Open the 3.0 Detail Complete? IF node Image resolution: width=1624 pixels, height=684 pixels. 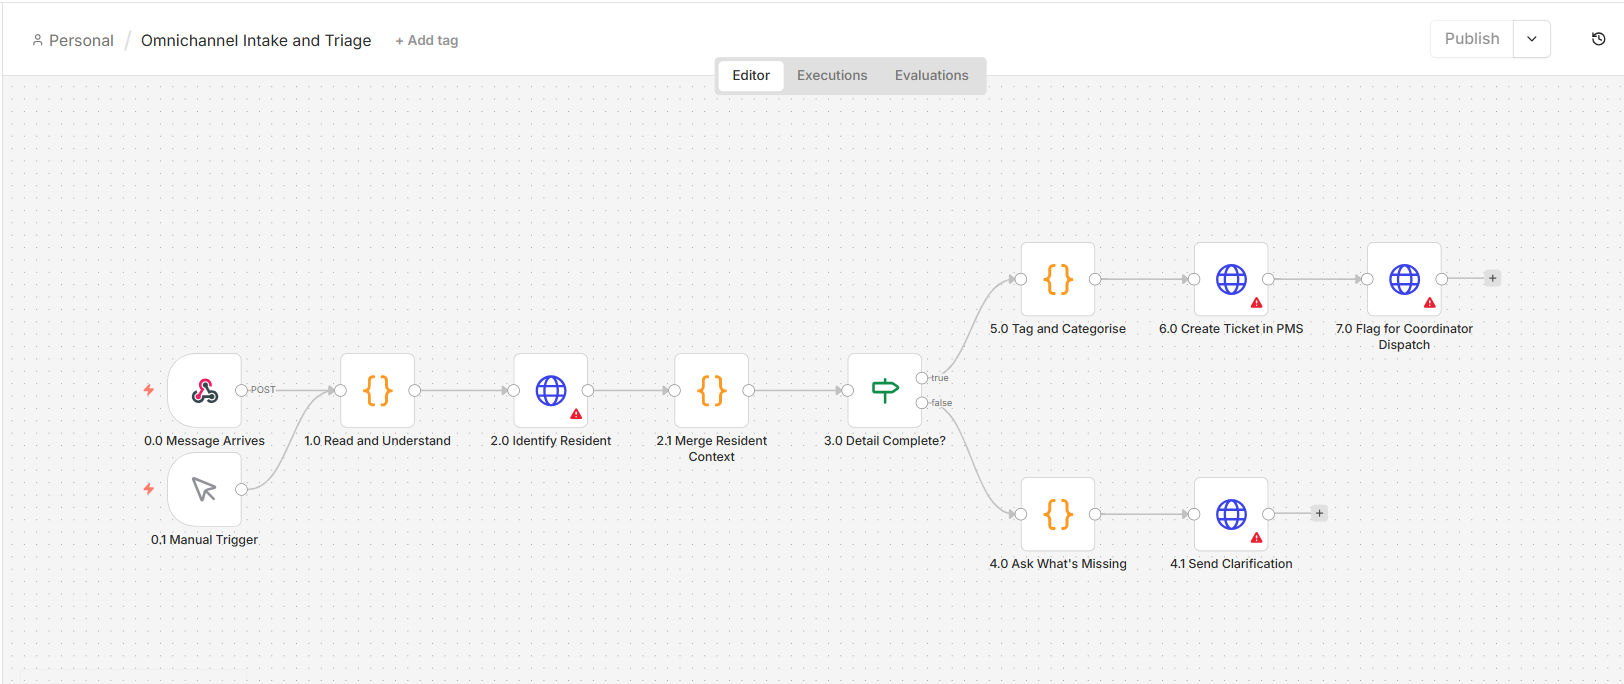tap(885, 390)
